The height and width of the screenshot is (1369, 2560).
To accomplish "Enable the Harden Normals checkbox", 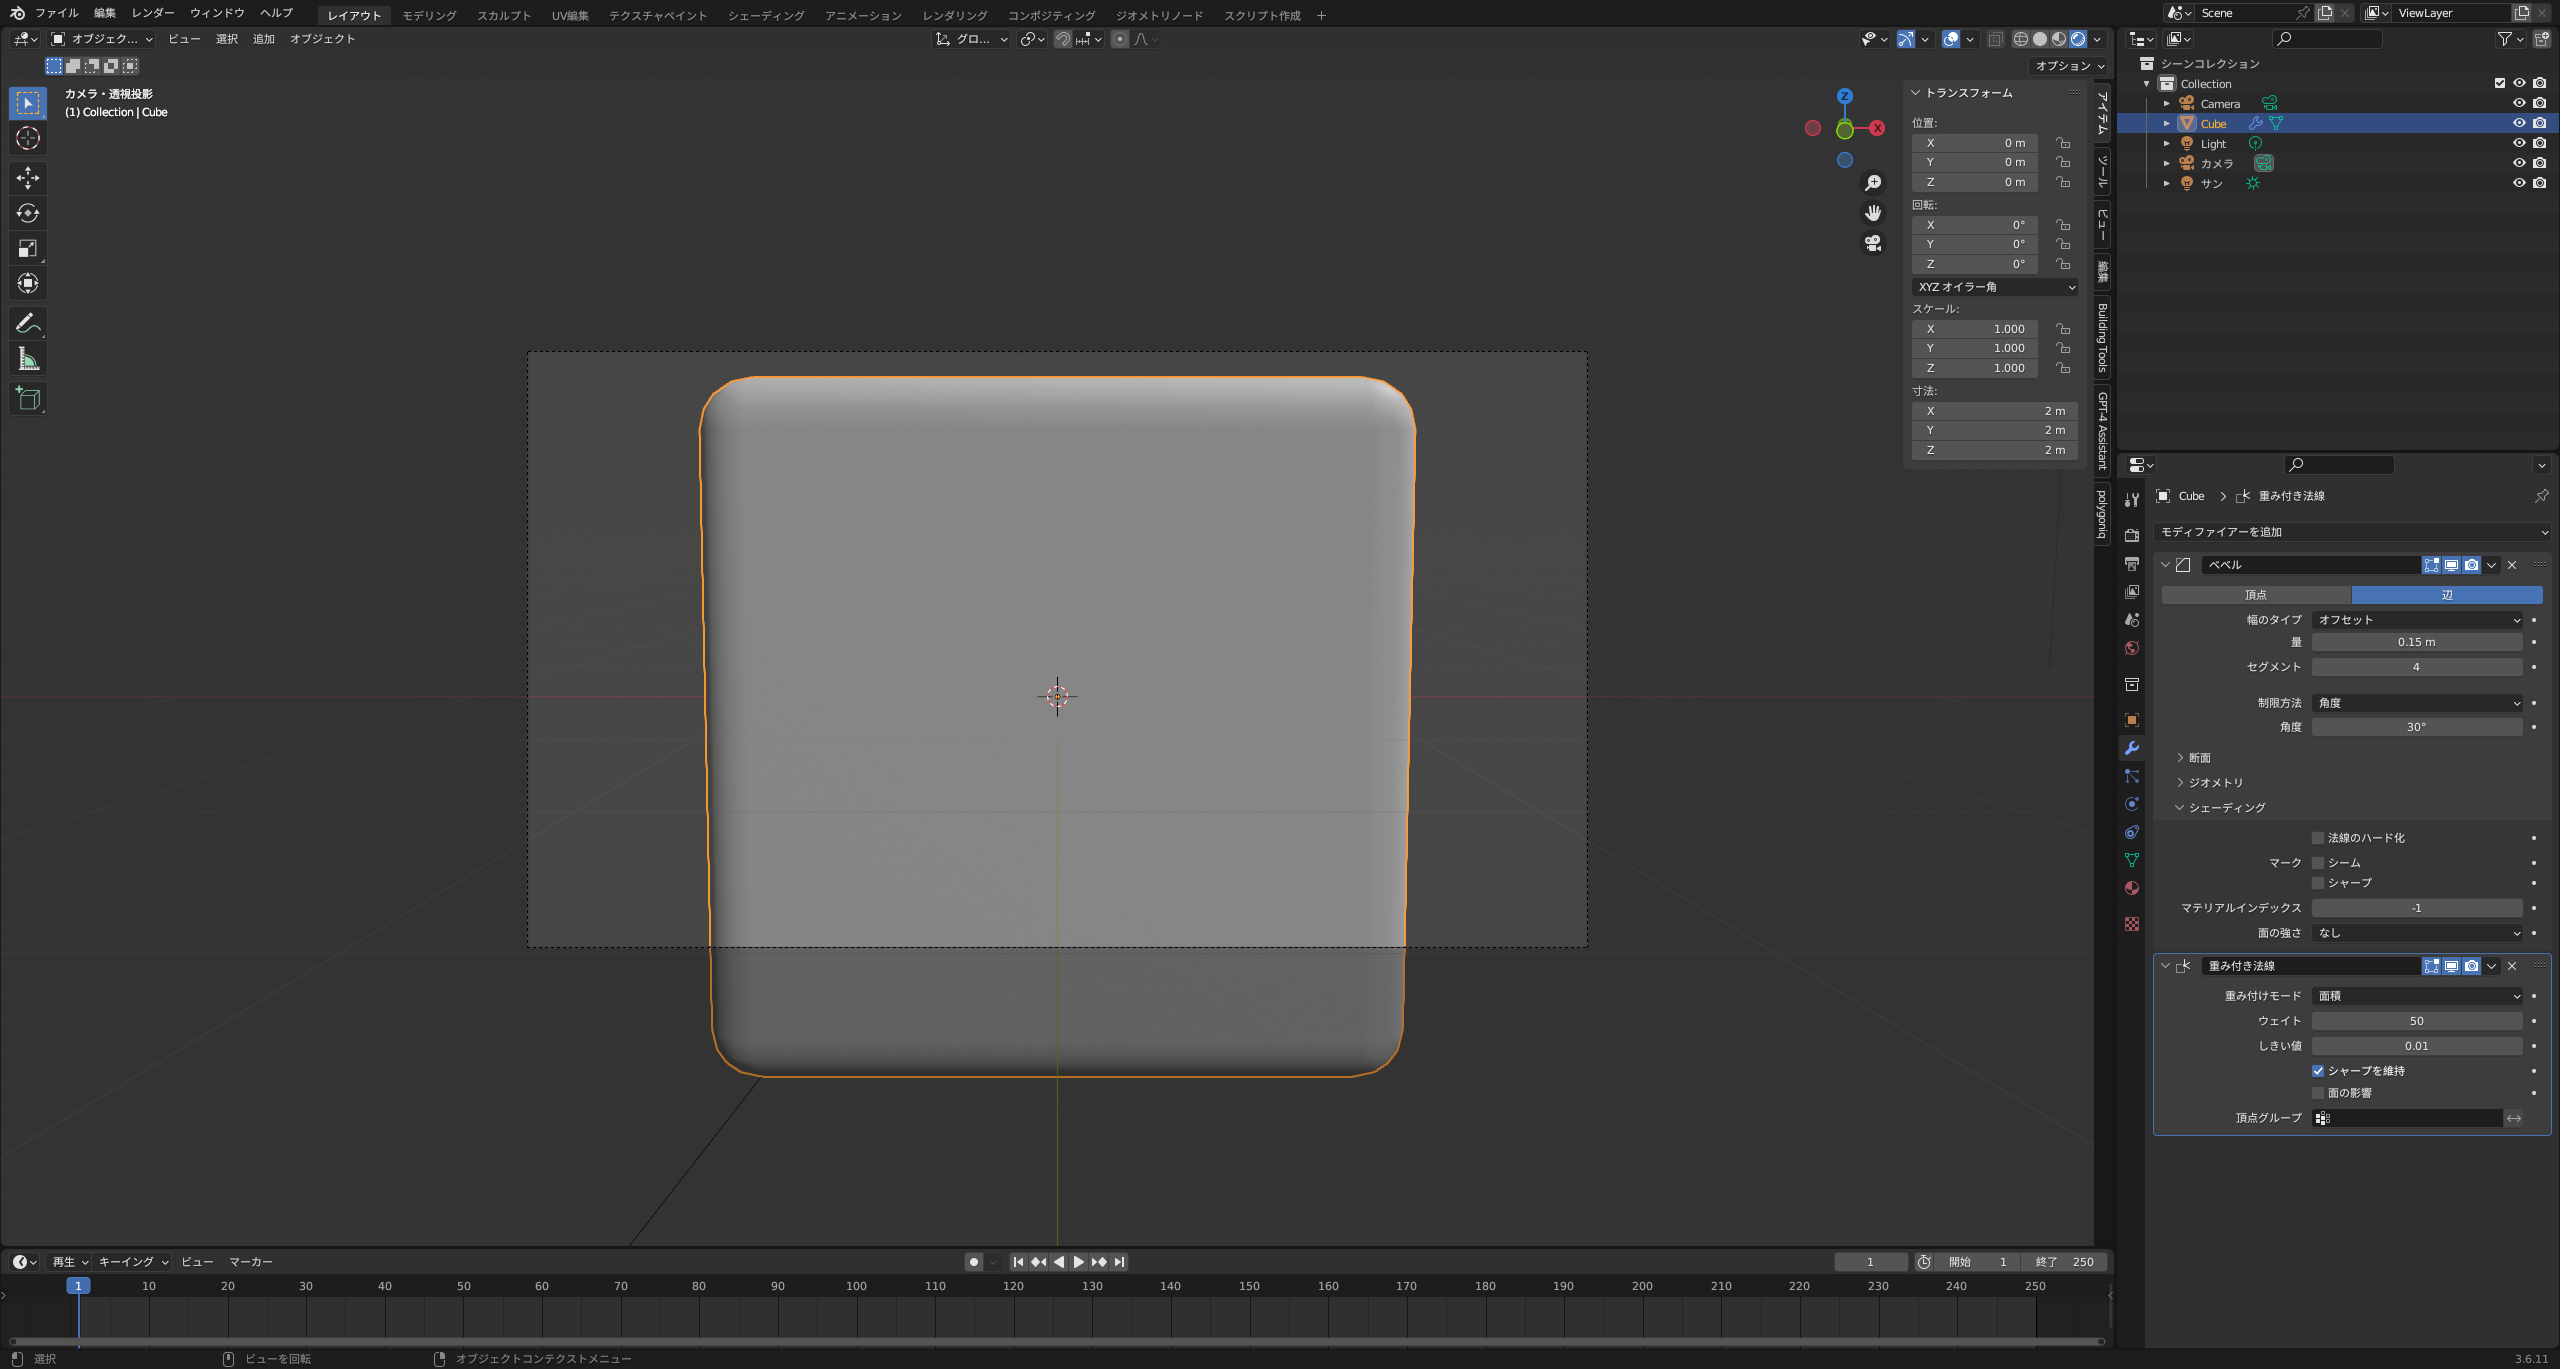I will click(x=2317, y=838).
